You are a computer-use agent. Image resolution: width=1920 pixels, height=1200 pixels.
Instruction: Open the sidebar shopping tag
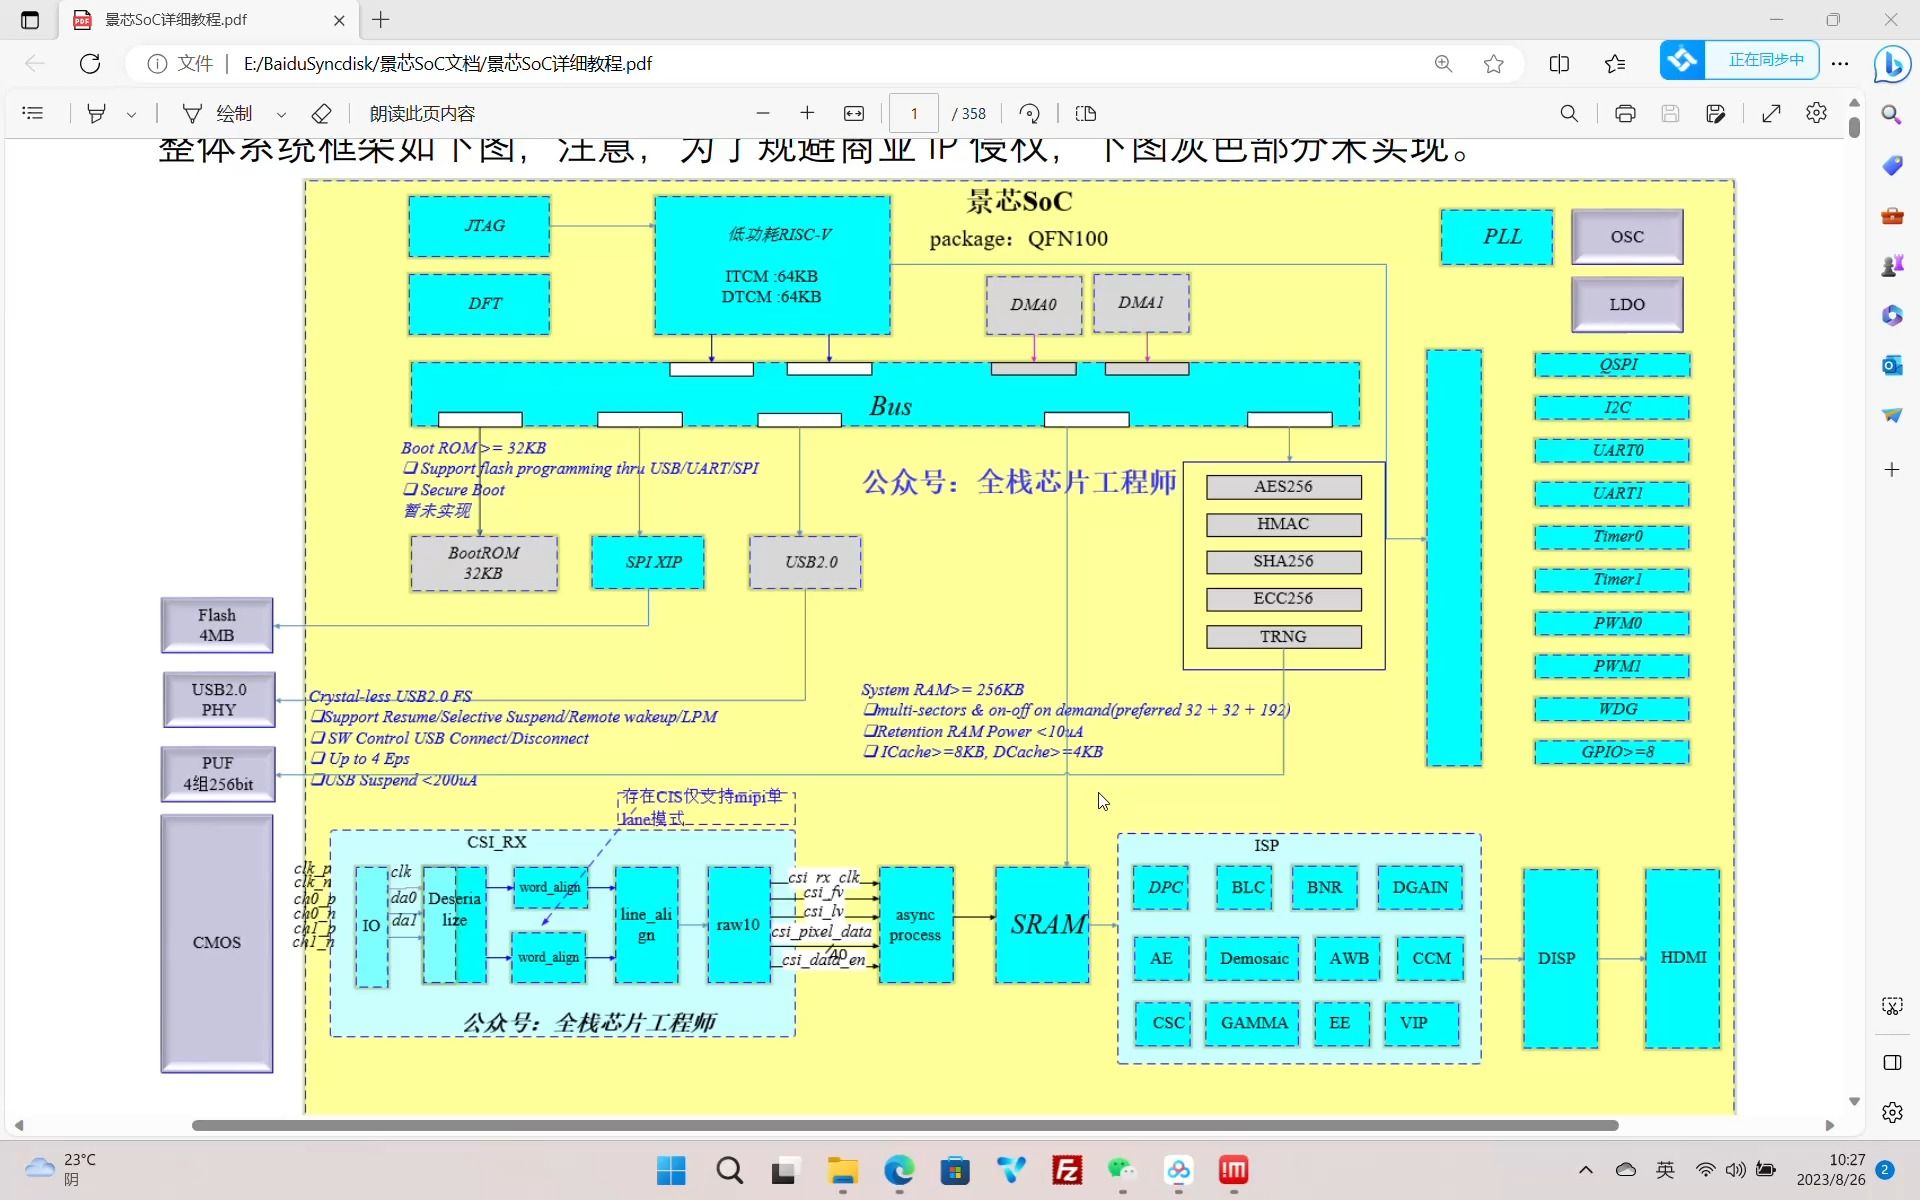click(x=1892, y=165)
